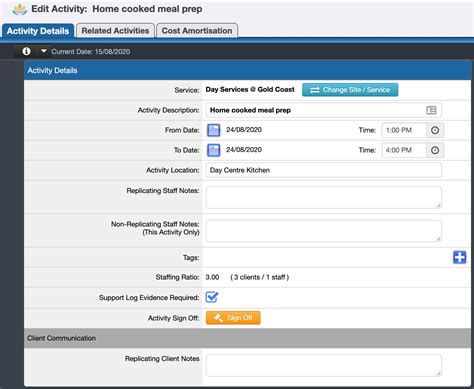
Task: Click the Edit Activity page title
Action: [117, 9]
